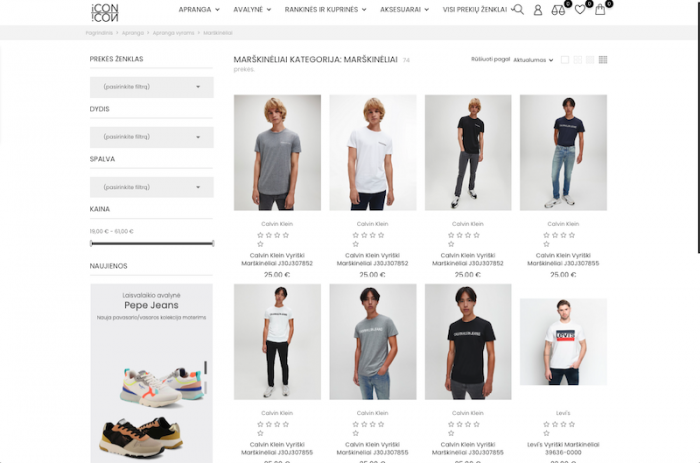Expand the Rankinės ir kuprinės menu
Image resolution: width=700 pixels, height=463 pixels.
coord(325,9)
